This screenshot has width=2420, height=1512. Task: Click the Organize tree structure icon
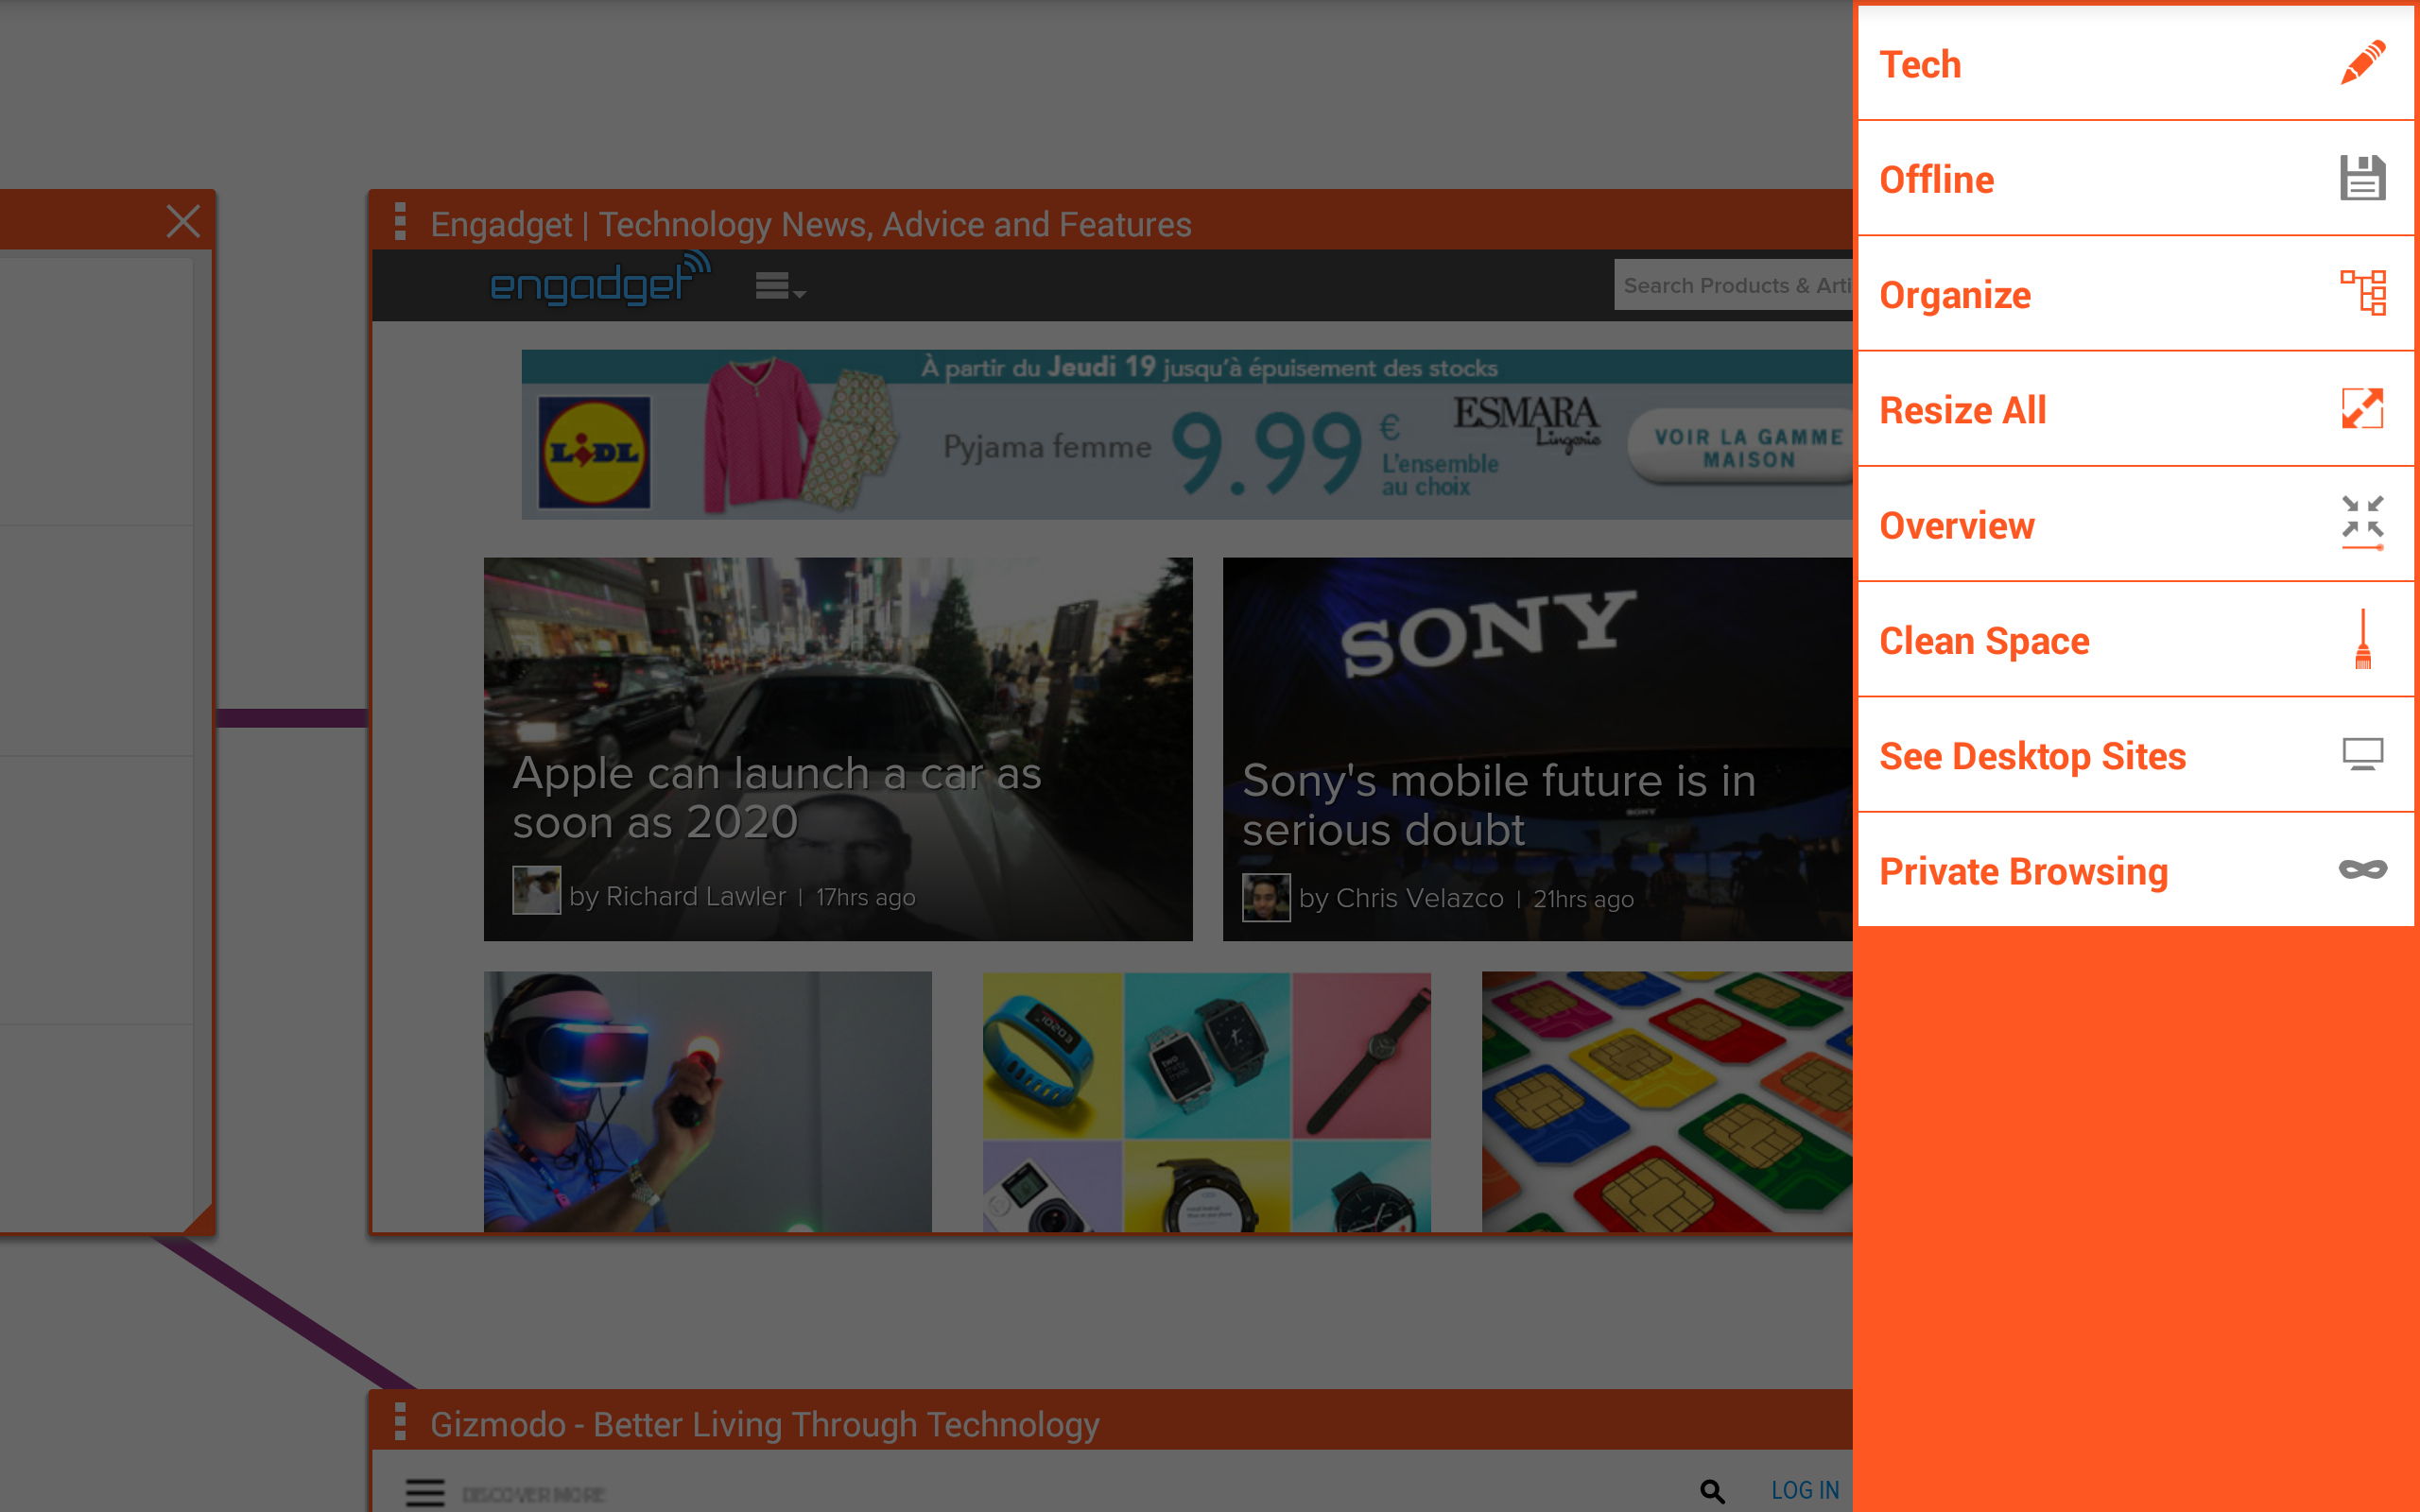pos(2362,293)
